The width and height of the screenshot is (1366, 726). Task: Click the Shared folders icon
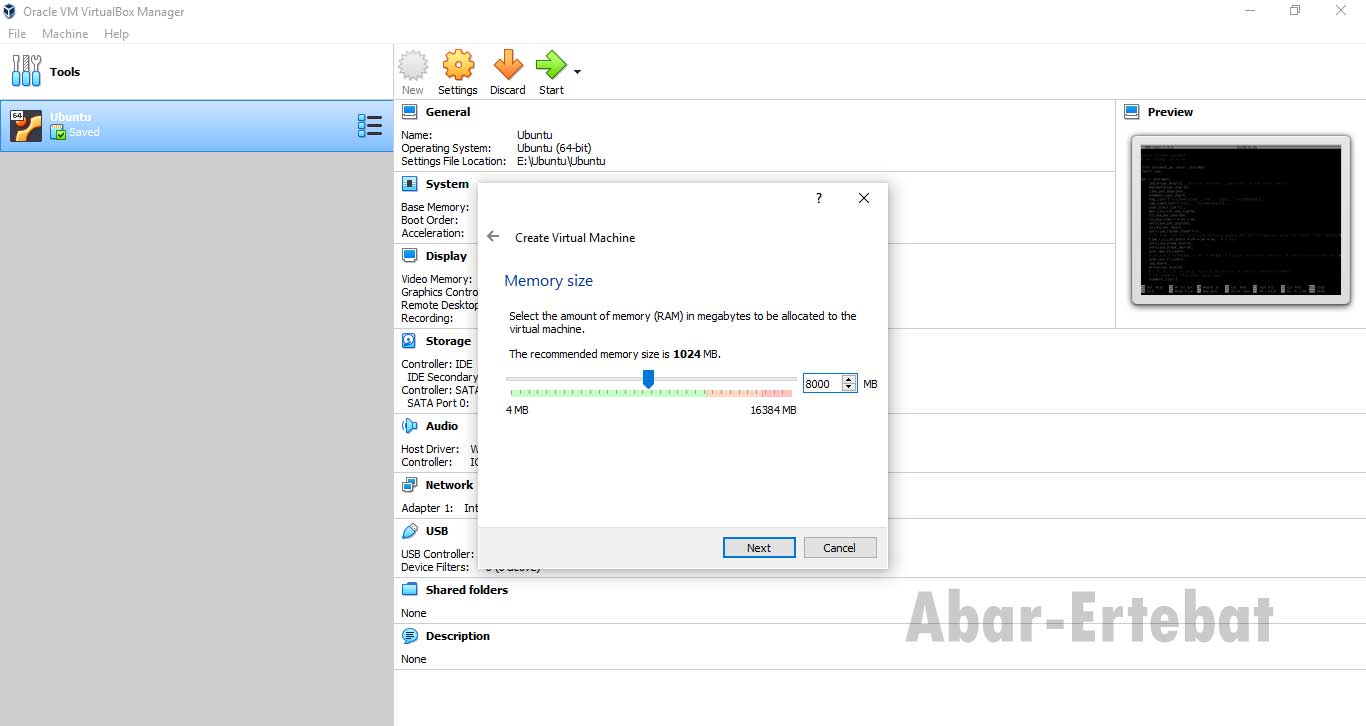(409, 590)
